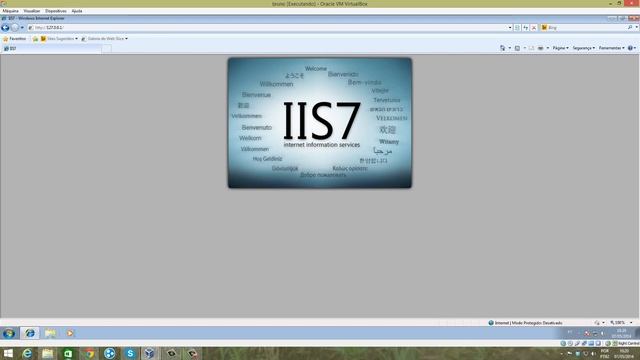This screenshot has width=640, height=360.
Task: Click the guest taskbar Internet Explorer icon
Action: (30, 333)
